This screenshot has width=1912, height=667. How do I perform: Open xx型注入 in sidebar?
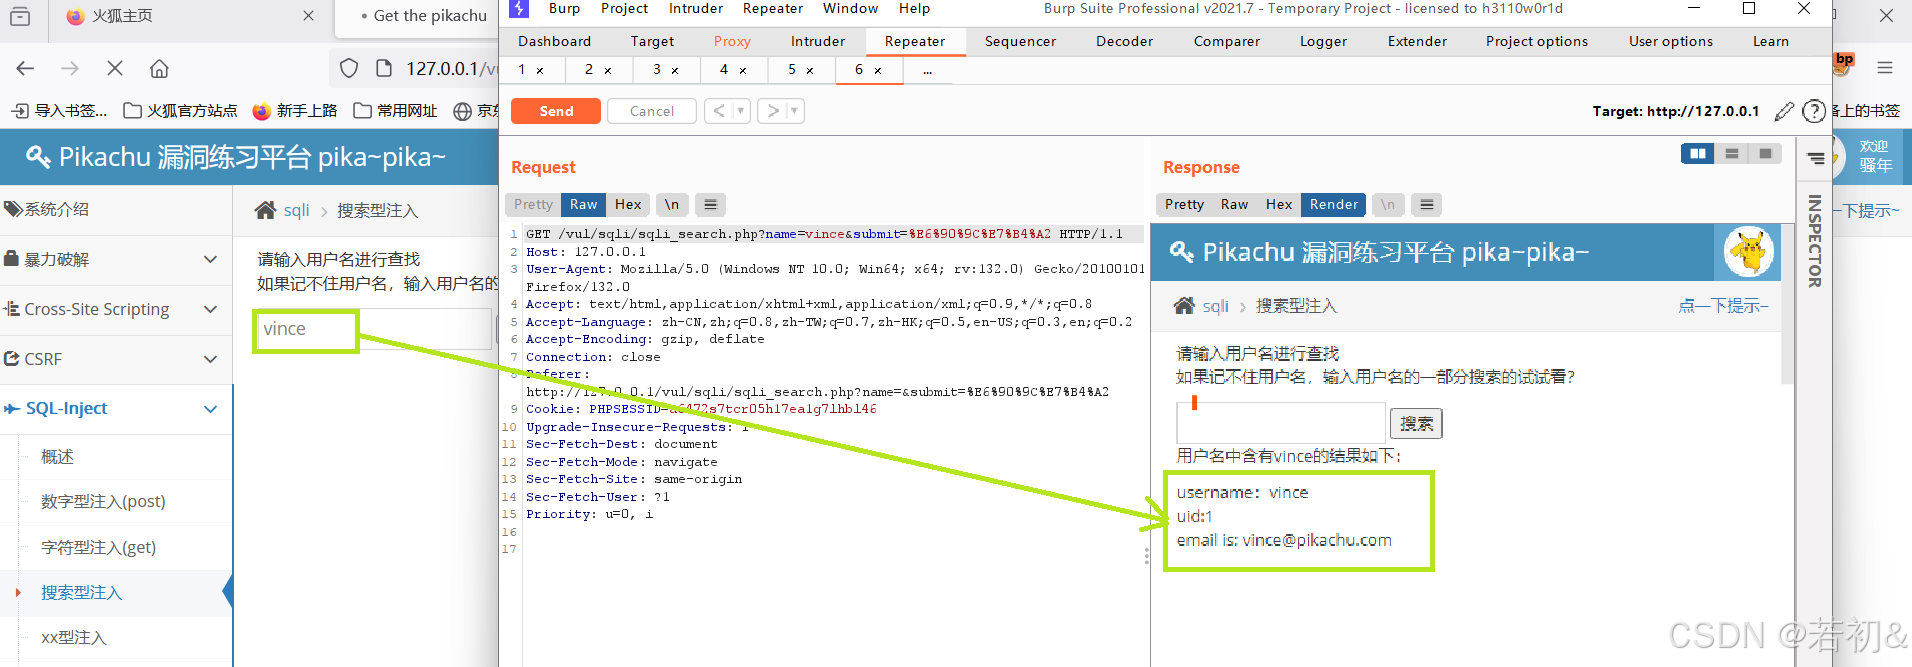click(x=73, y=637)
